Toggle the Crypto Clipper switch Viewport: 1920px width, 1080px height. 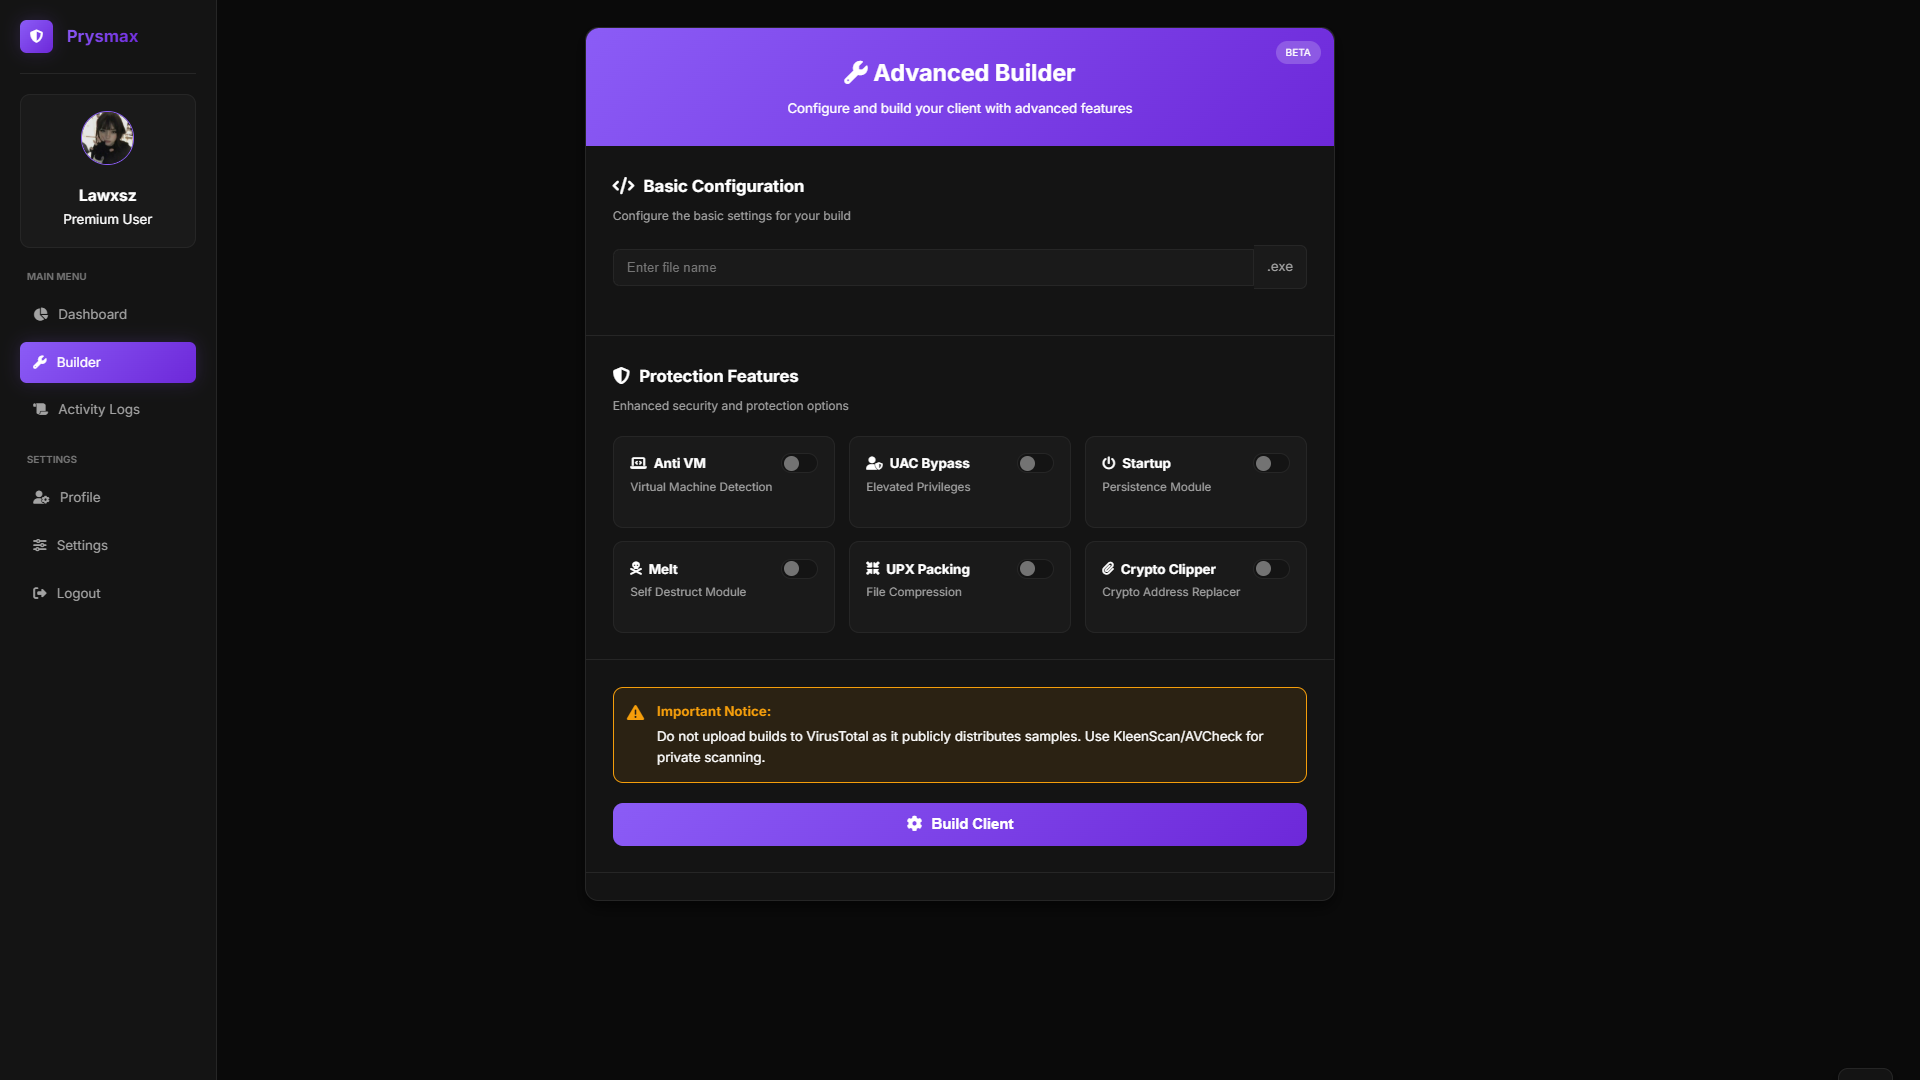click(x=1271, y=569)
